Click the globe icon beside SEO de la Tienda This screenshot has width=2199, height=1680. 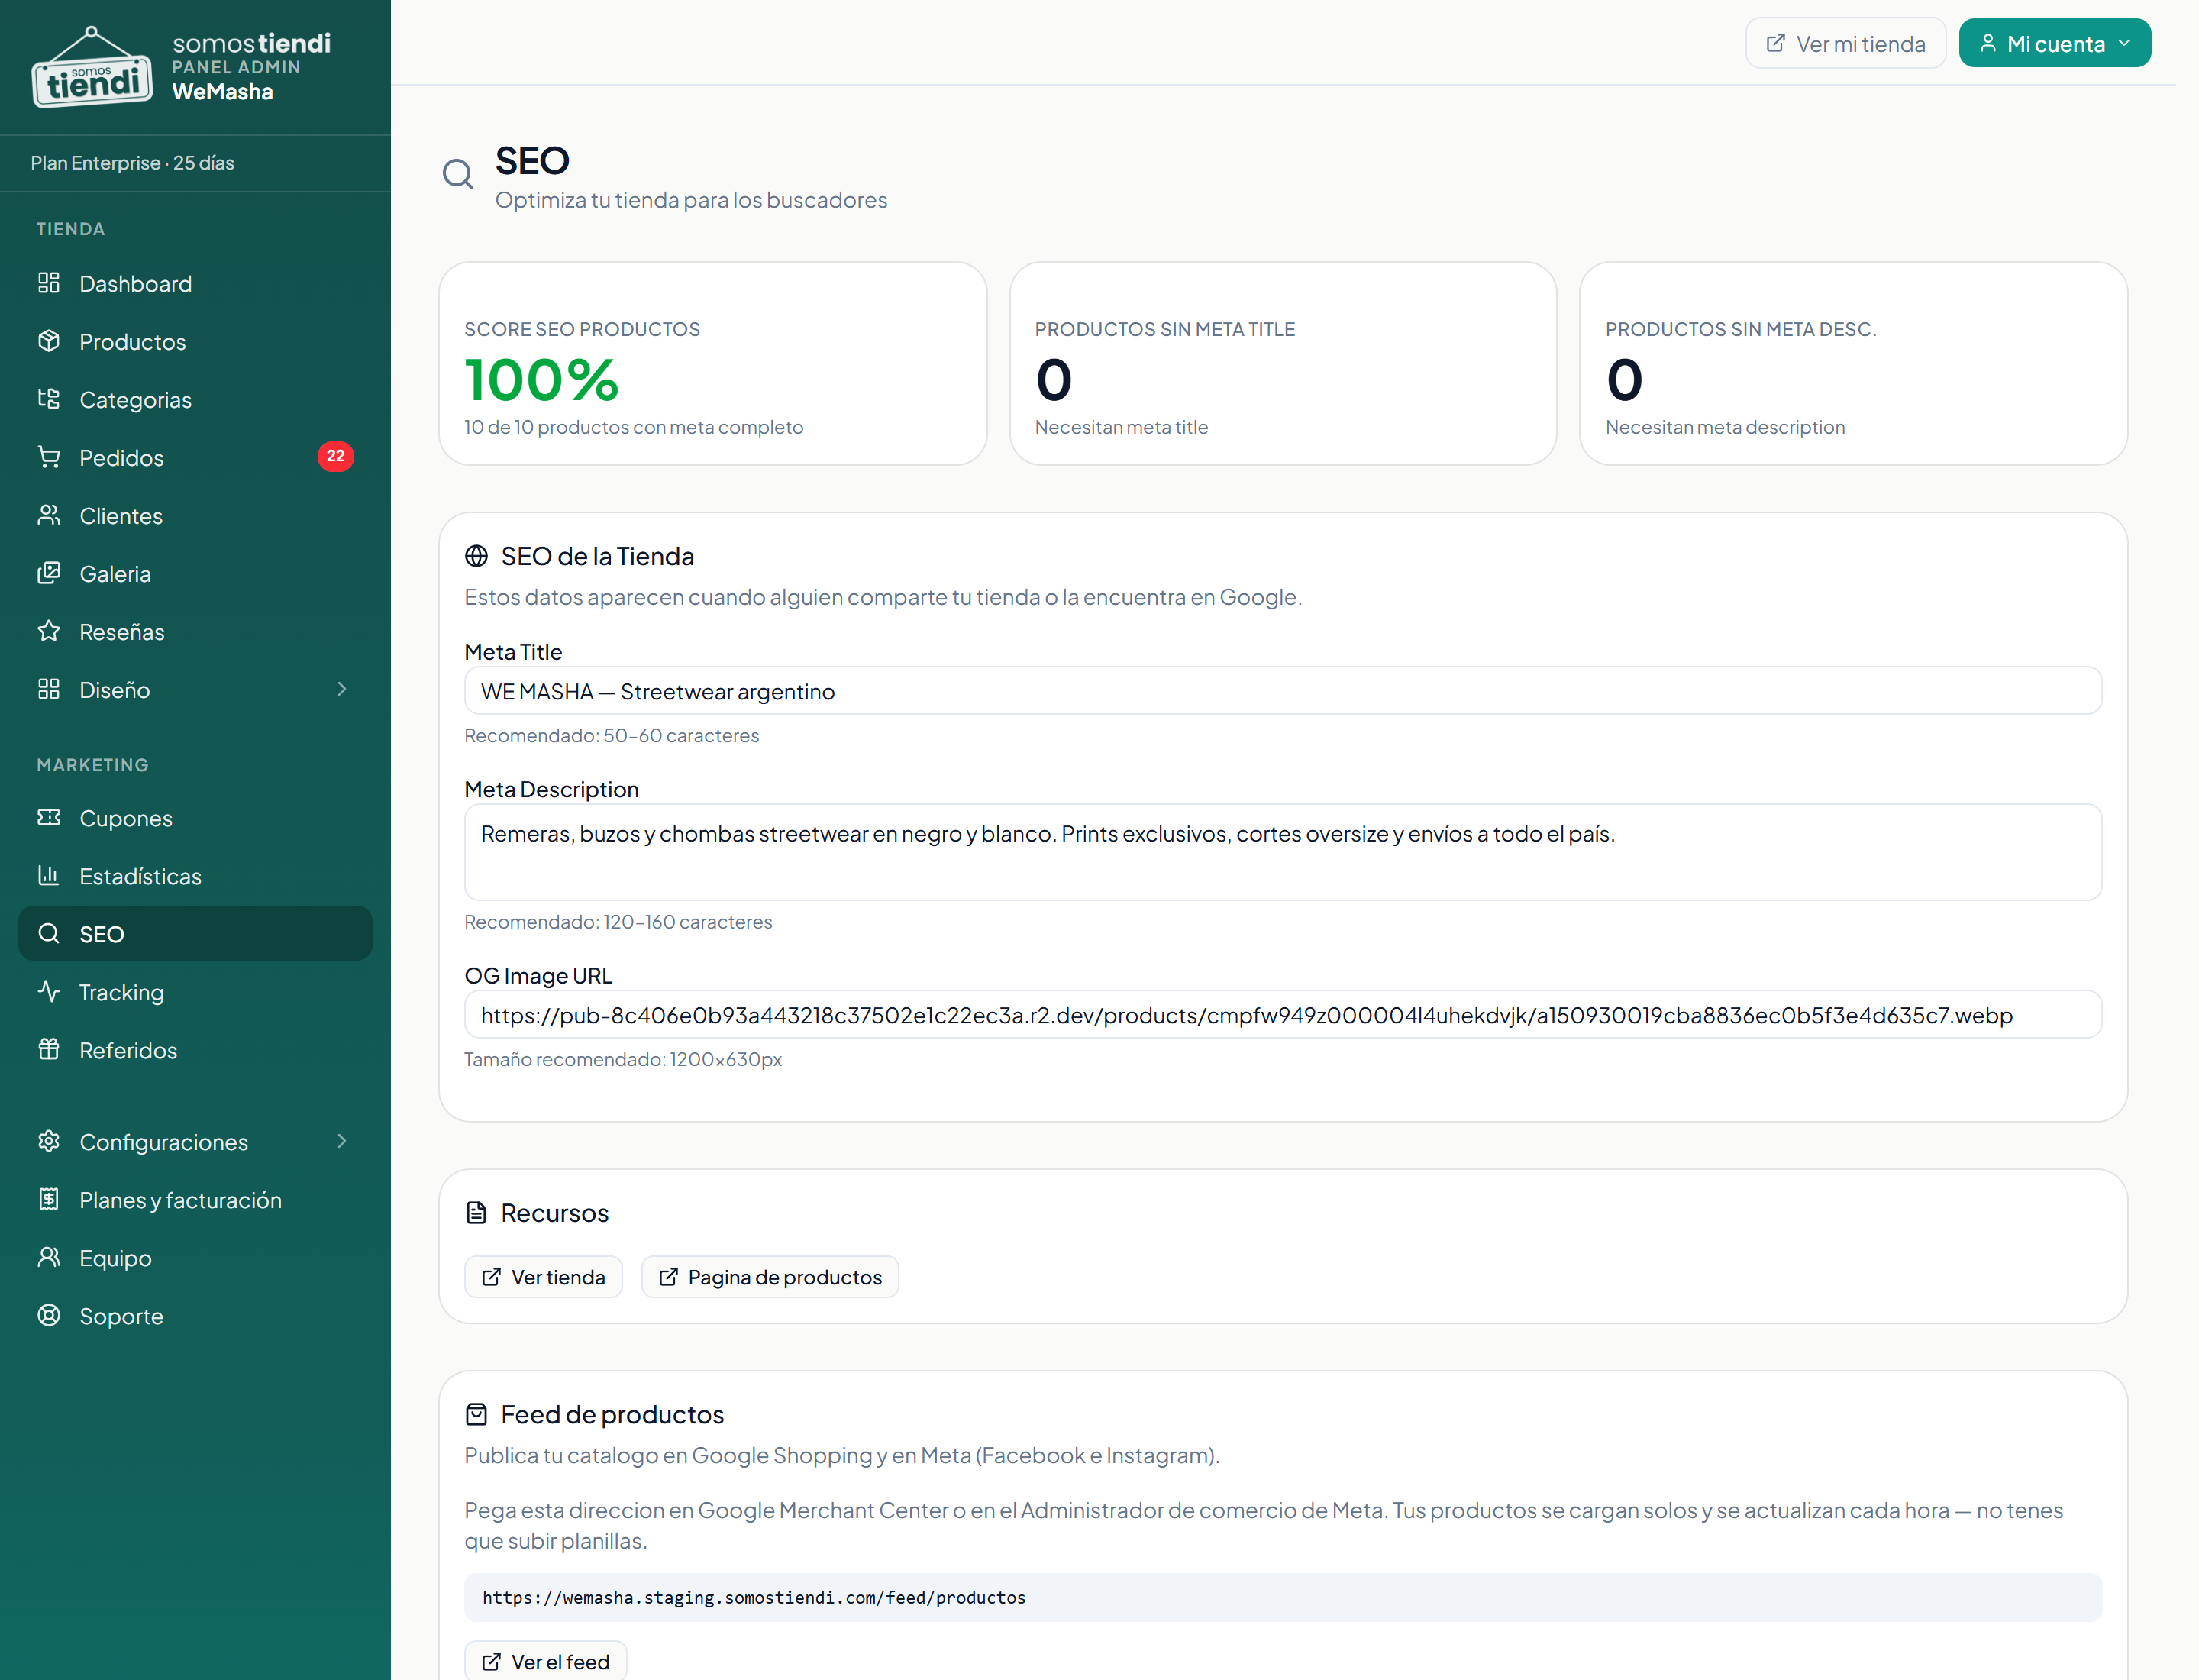click(x=477, y=556)
